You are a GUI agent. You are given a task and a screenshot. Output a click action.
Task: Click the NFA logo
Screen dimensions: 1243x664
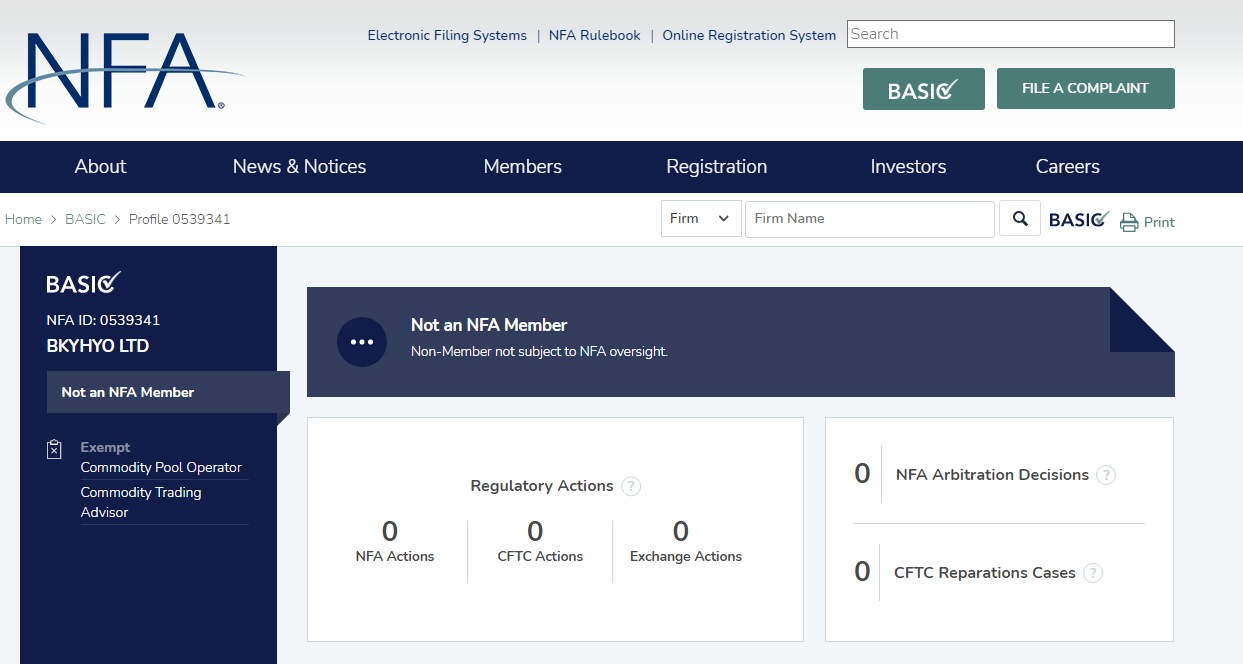click(x=124, y=77)
